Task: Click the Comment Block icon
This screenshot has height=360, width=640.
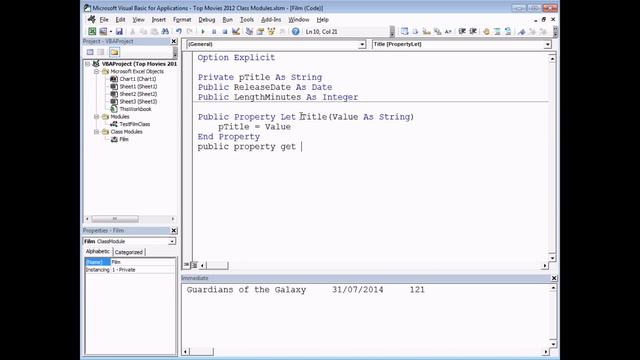Action: point(497,31)
